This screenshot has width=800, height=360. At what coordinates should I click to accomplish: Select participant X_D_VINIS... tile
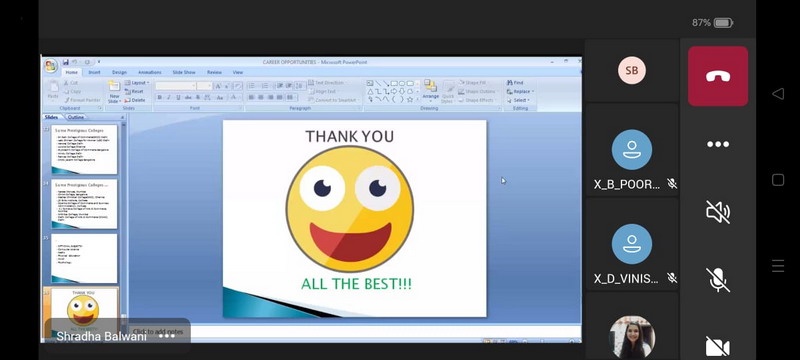(632, 244)
